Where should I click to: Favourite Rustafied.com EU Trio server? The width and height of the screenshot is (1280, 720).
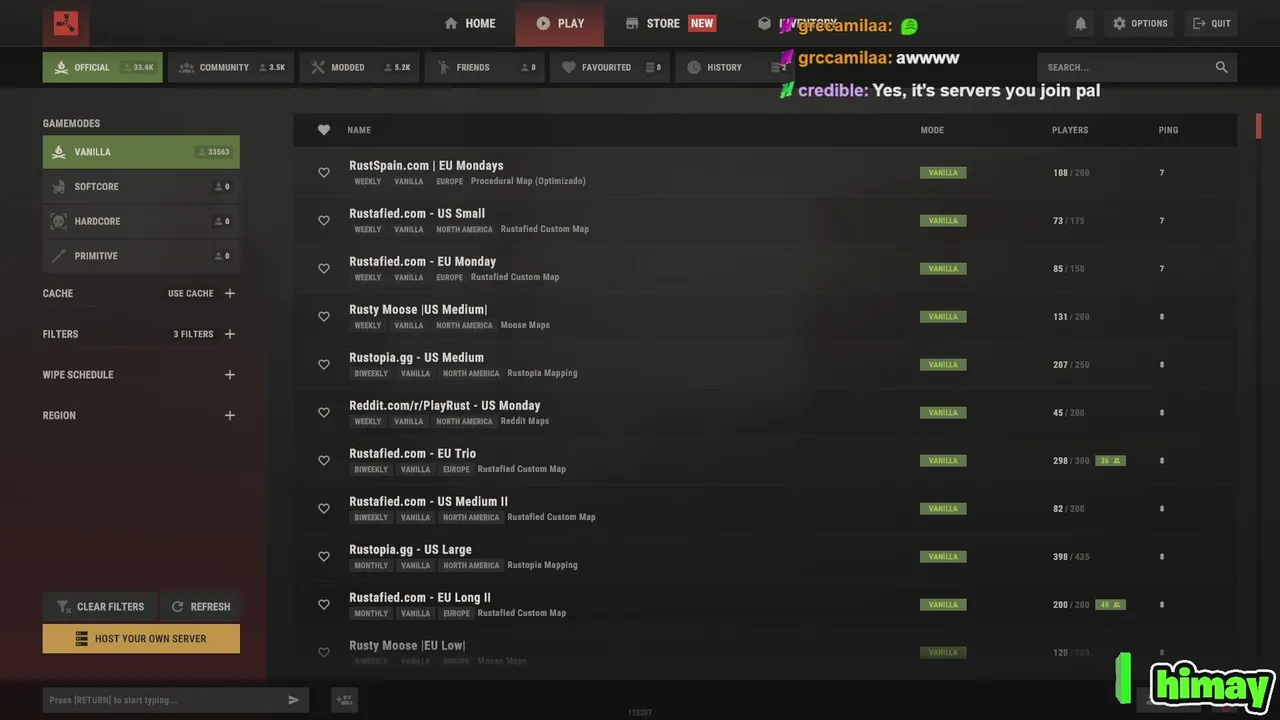[323, 461]
